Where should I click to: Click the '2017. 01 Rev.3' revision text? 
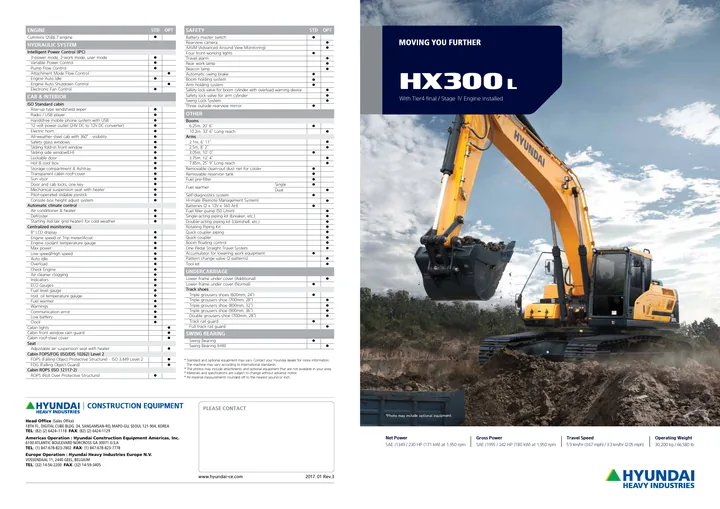[x=320, y=477]
